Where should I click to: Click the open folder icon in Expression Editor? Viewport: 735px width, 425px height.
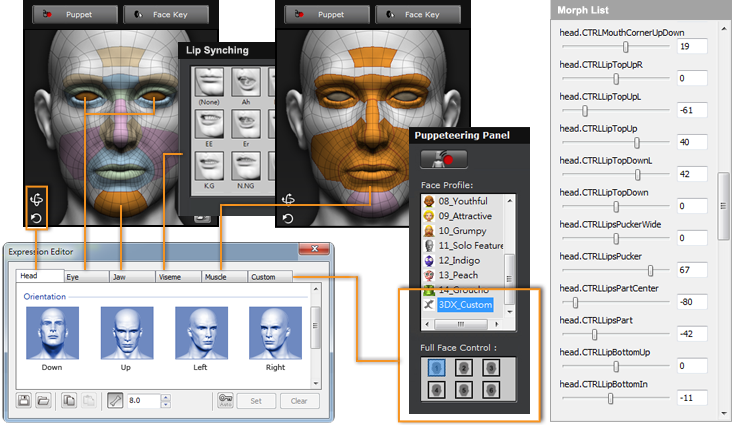[43, 401]
